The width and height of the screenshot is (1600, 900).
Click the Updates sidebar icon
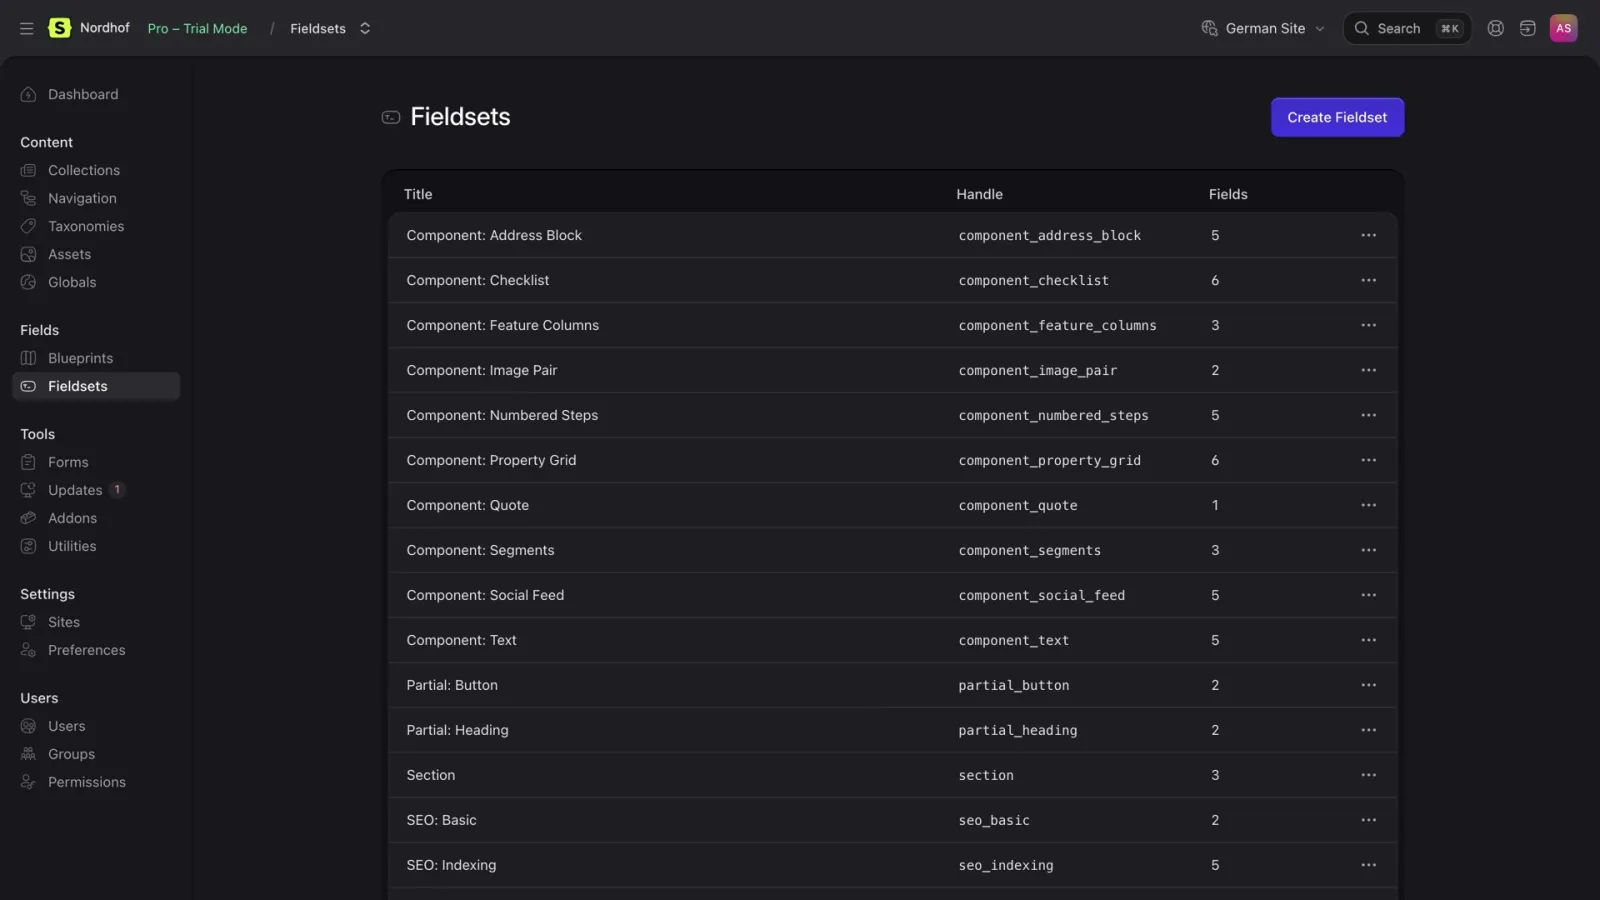[x=28, y=490]
